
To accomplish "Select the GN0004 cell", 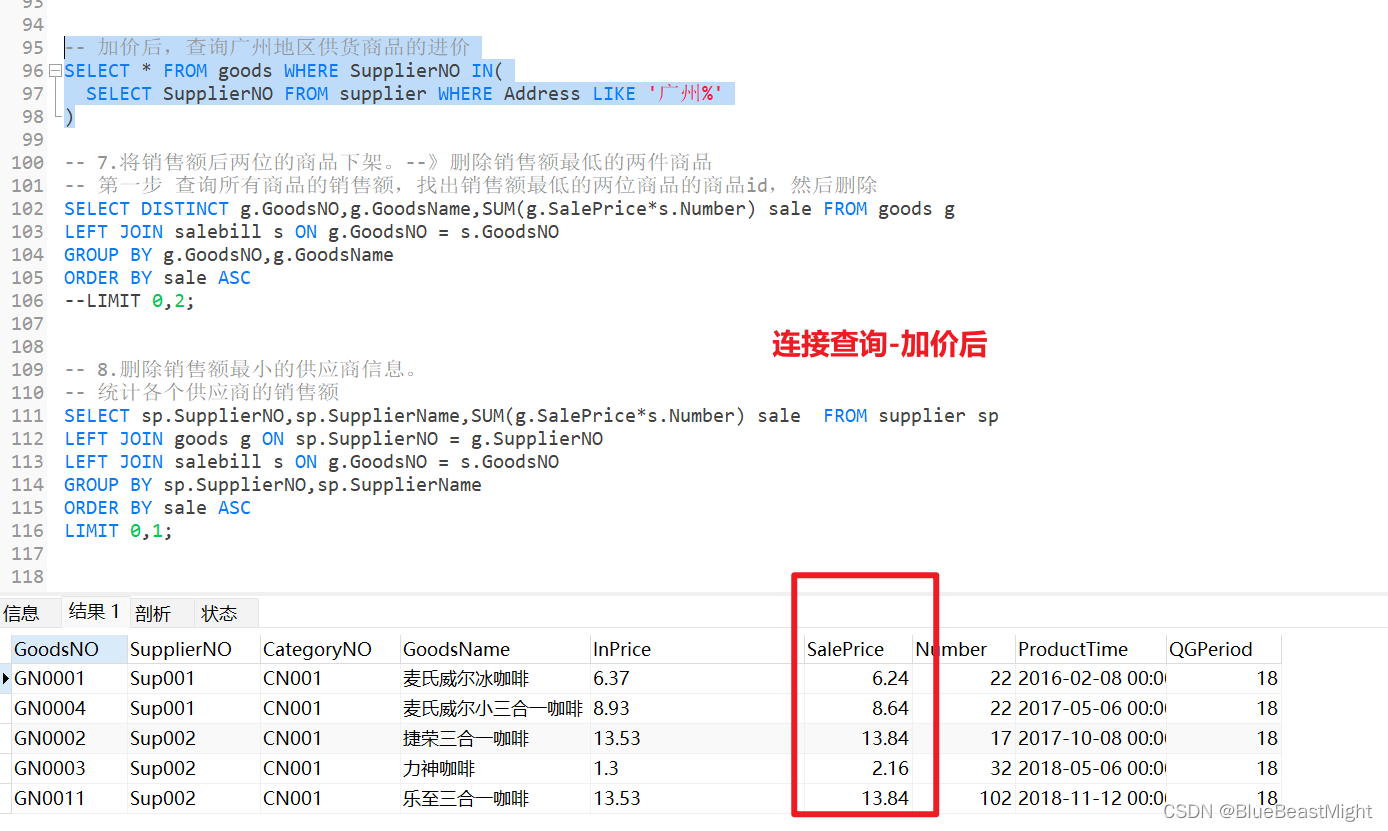I will (69, 709).
